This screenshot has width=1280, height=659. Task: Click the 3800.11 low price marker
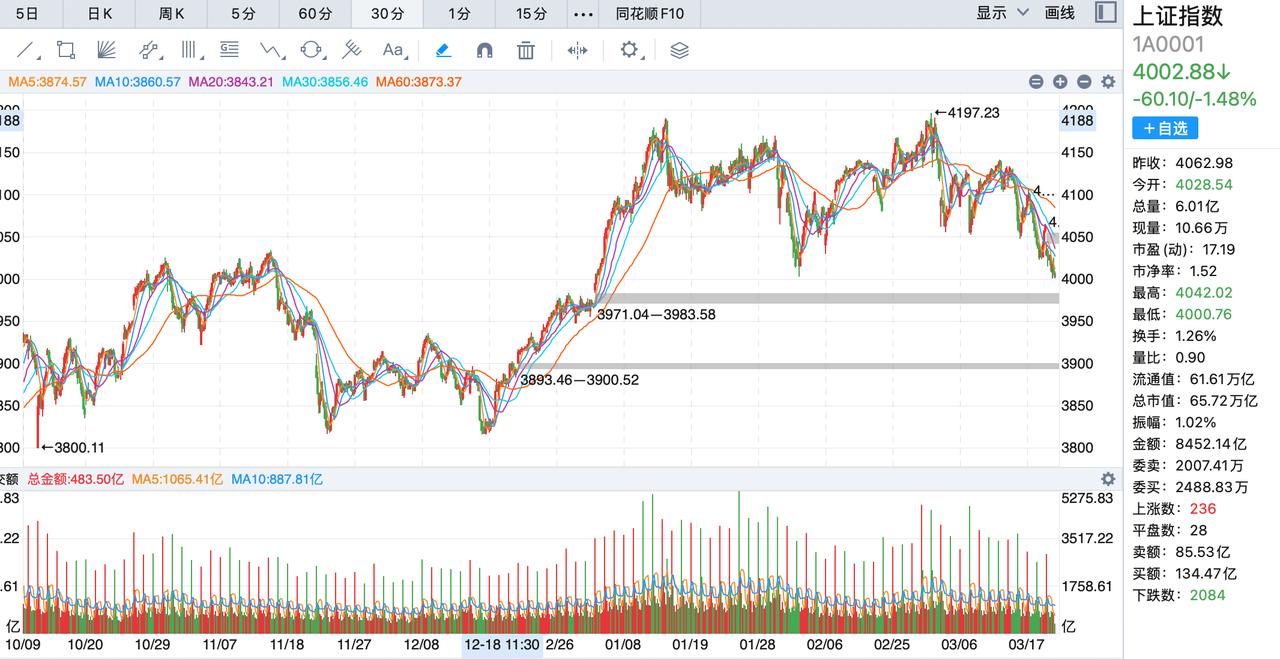click(72, 447)
